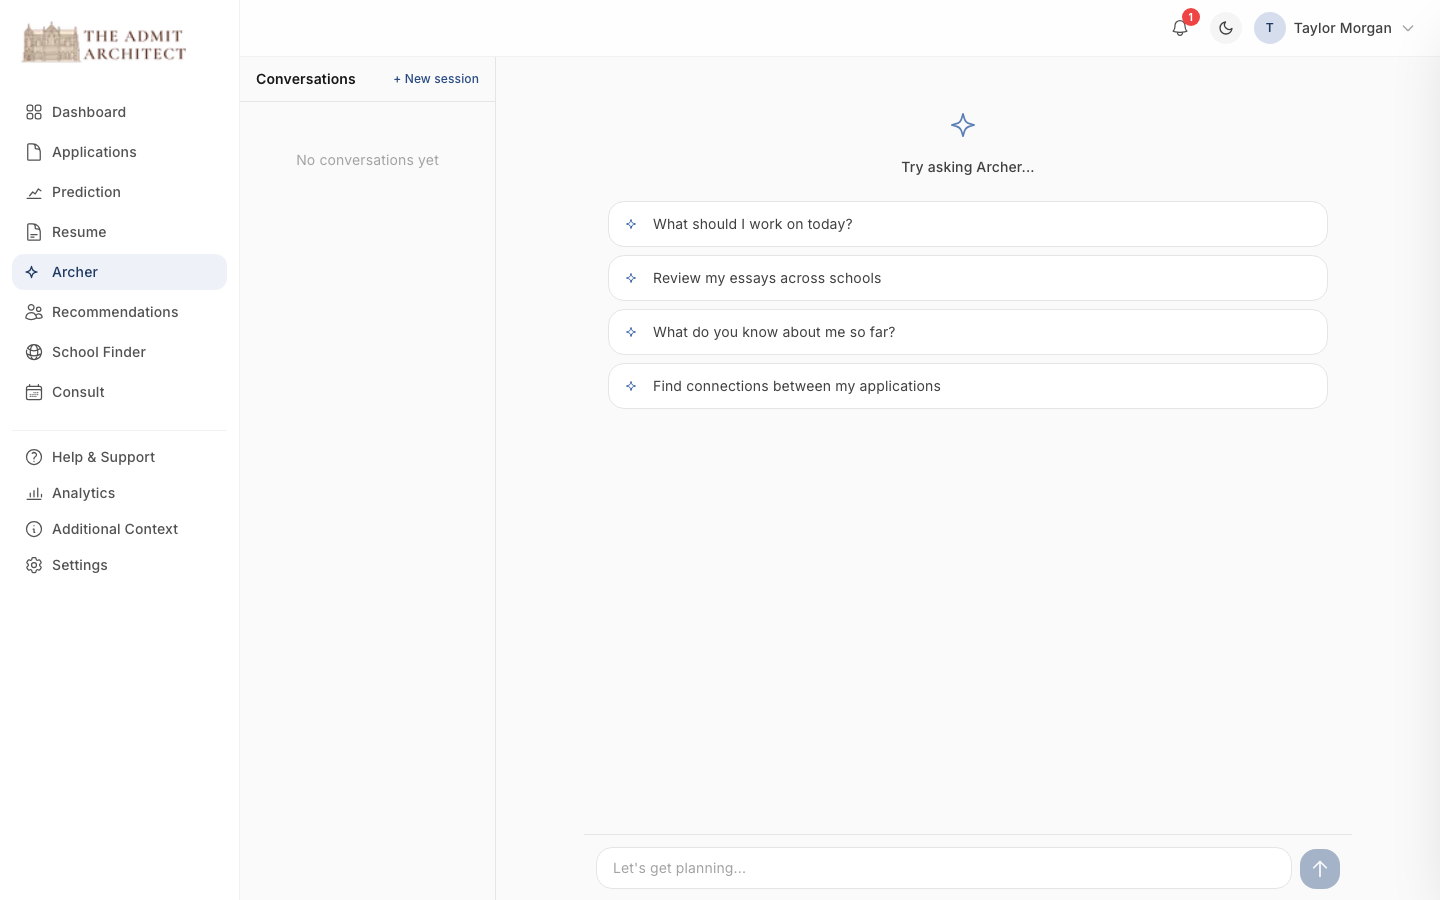Viewport: 1440px width, 900px height.
Task: Focus the 'Let's get planning...' message field
Action: click(943, 868)
